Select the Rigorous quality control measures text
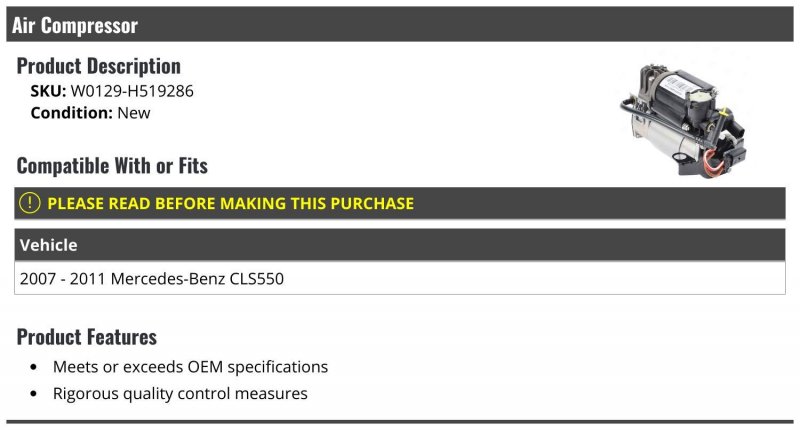800x430 pixels. (x=180, y=394)
